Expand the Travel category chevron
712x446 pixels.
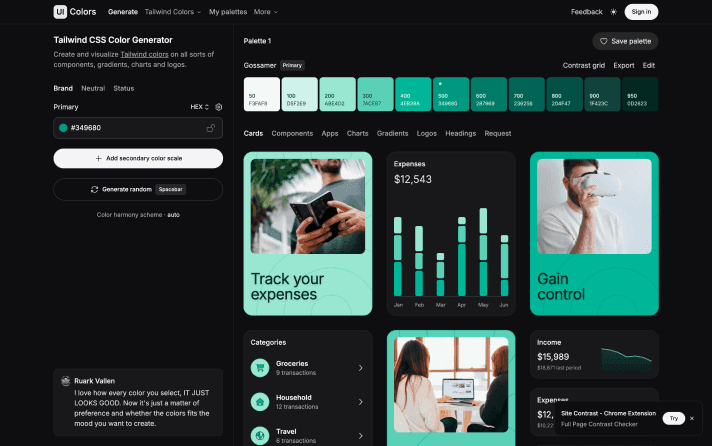[361, 436]
